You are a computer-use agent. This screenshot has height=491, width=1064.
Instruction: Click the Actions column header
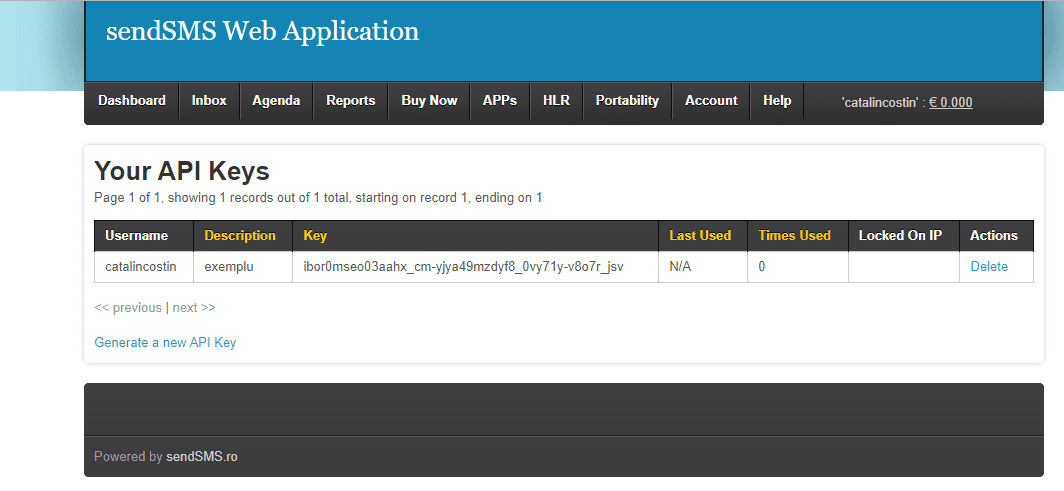pos(994,236)
